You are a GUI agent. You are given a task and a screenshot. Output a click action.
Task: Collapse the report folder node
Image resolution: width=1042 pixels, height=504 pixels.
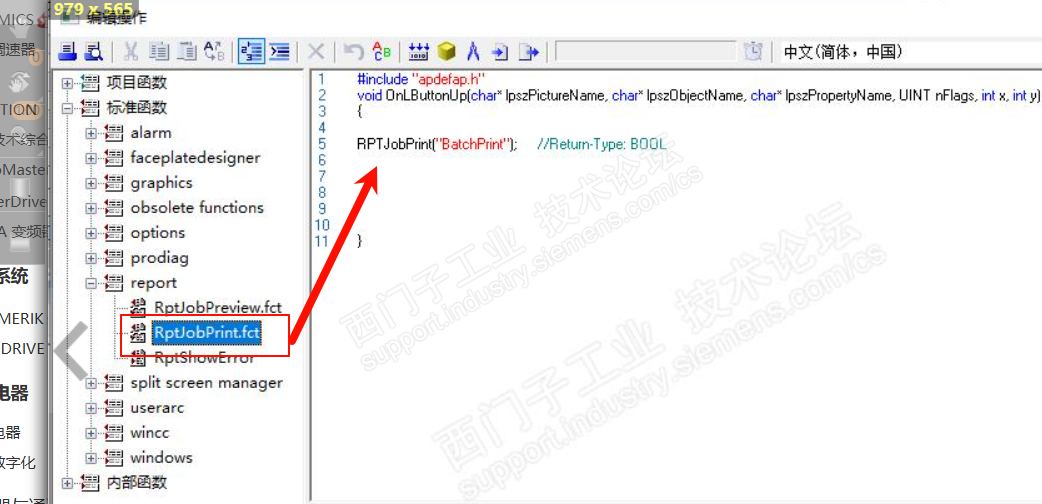91,283
